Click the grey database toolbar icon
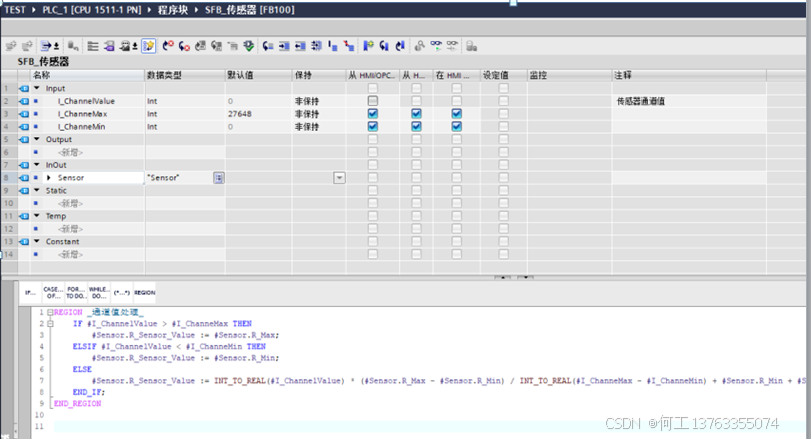Viewport: 811px width, 439px height. click(x=73, y=46)
